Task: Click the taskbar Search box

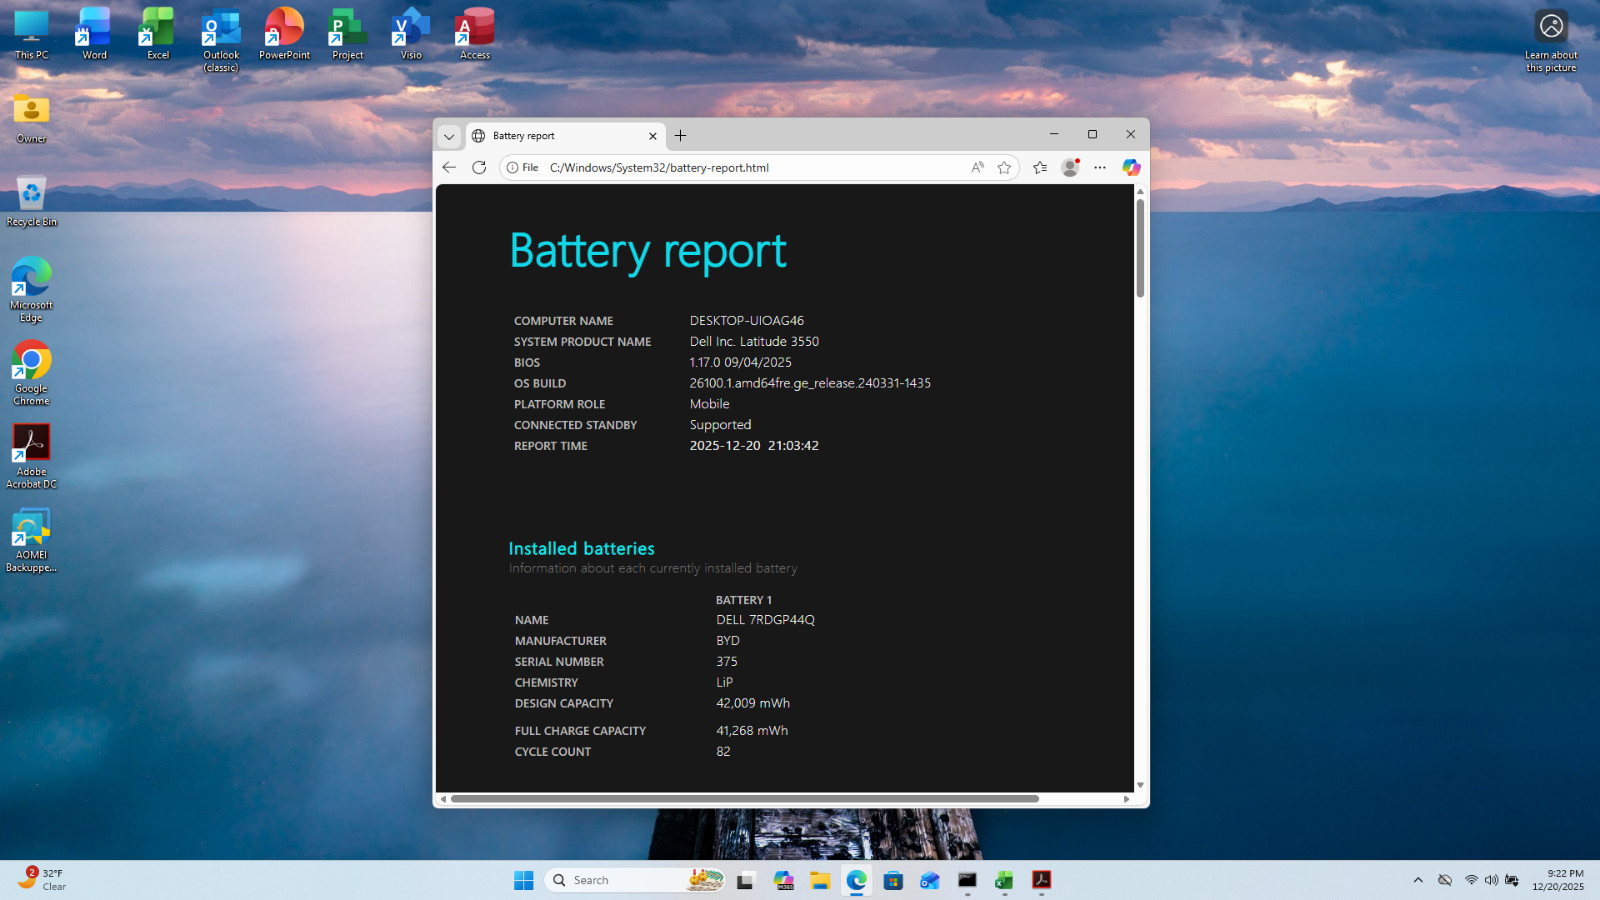Action: (x=635, y=880)
